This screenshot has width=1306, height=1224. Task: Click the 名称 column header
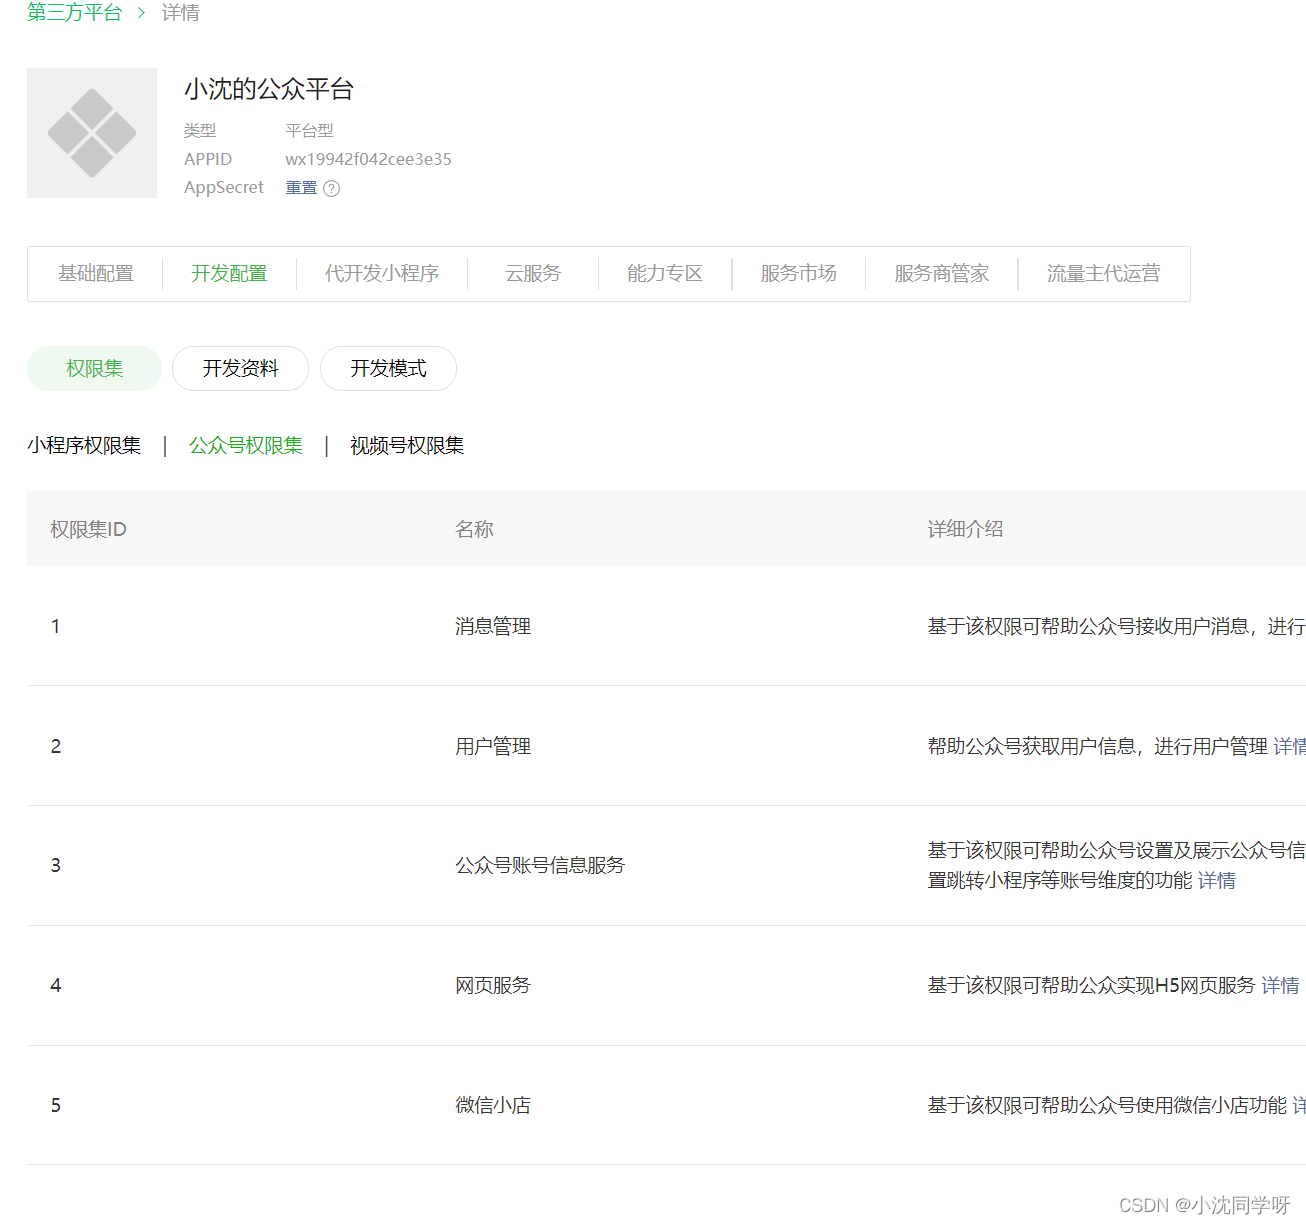(x=474, y=530)
